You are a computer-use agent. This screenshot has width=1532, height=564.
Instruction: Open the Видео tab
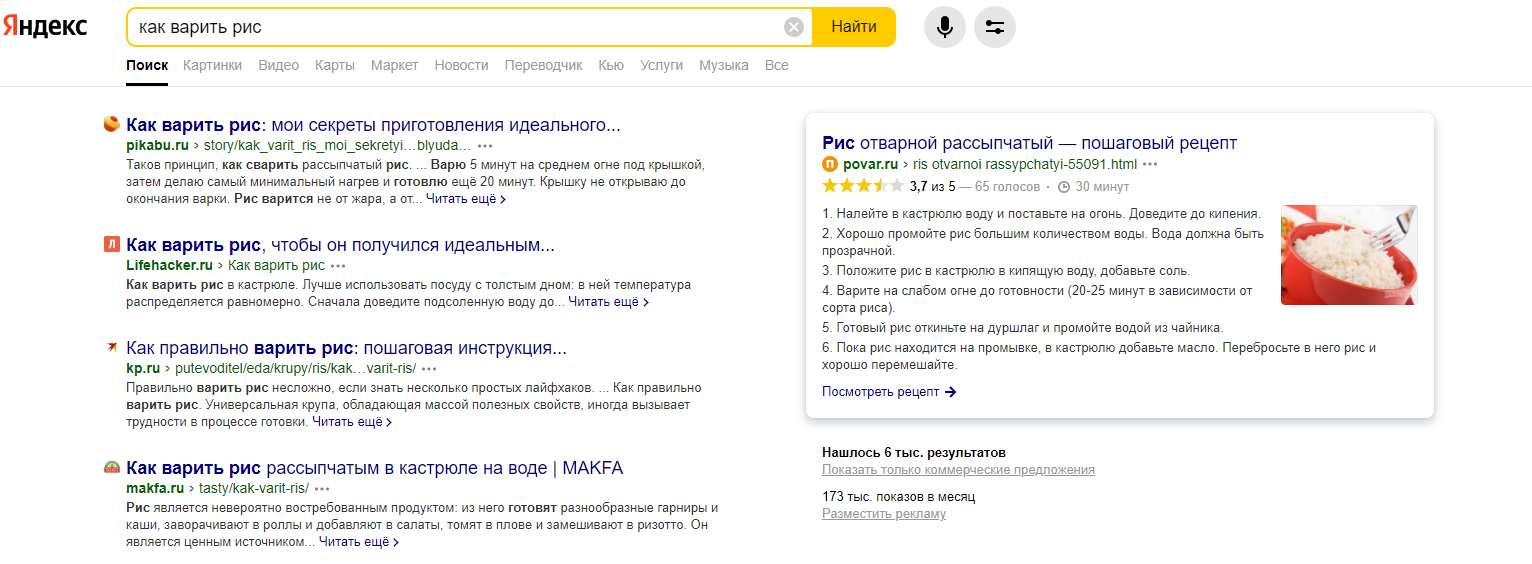pos(278,65)
